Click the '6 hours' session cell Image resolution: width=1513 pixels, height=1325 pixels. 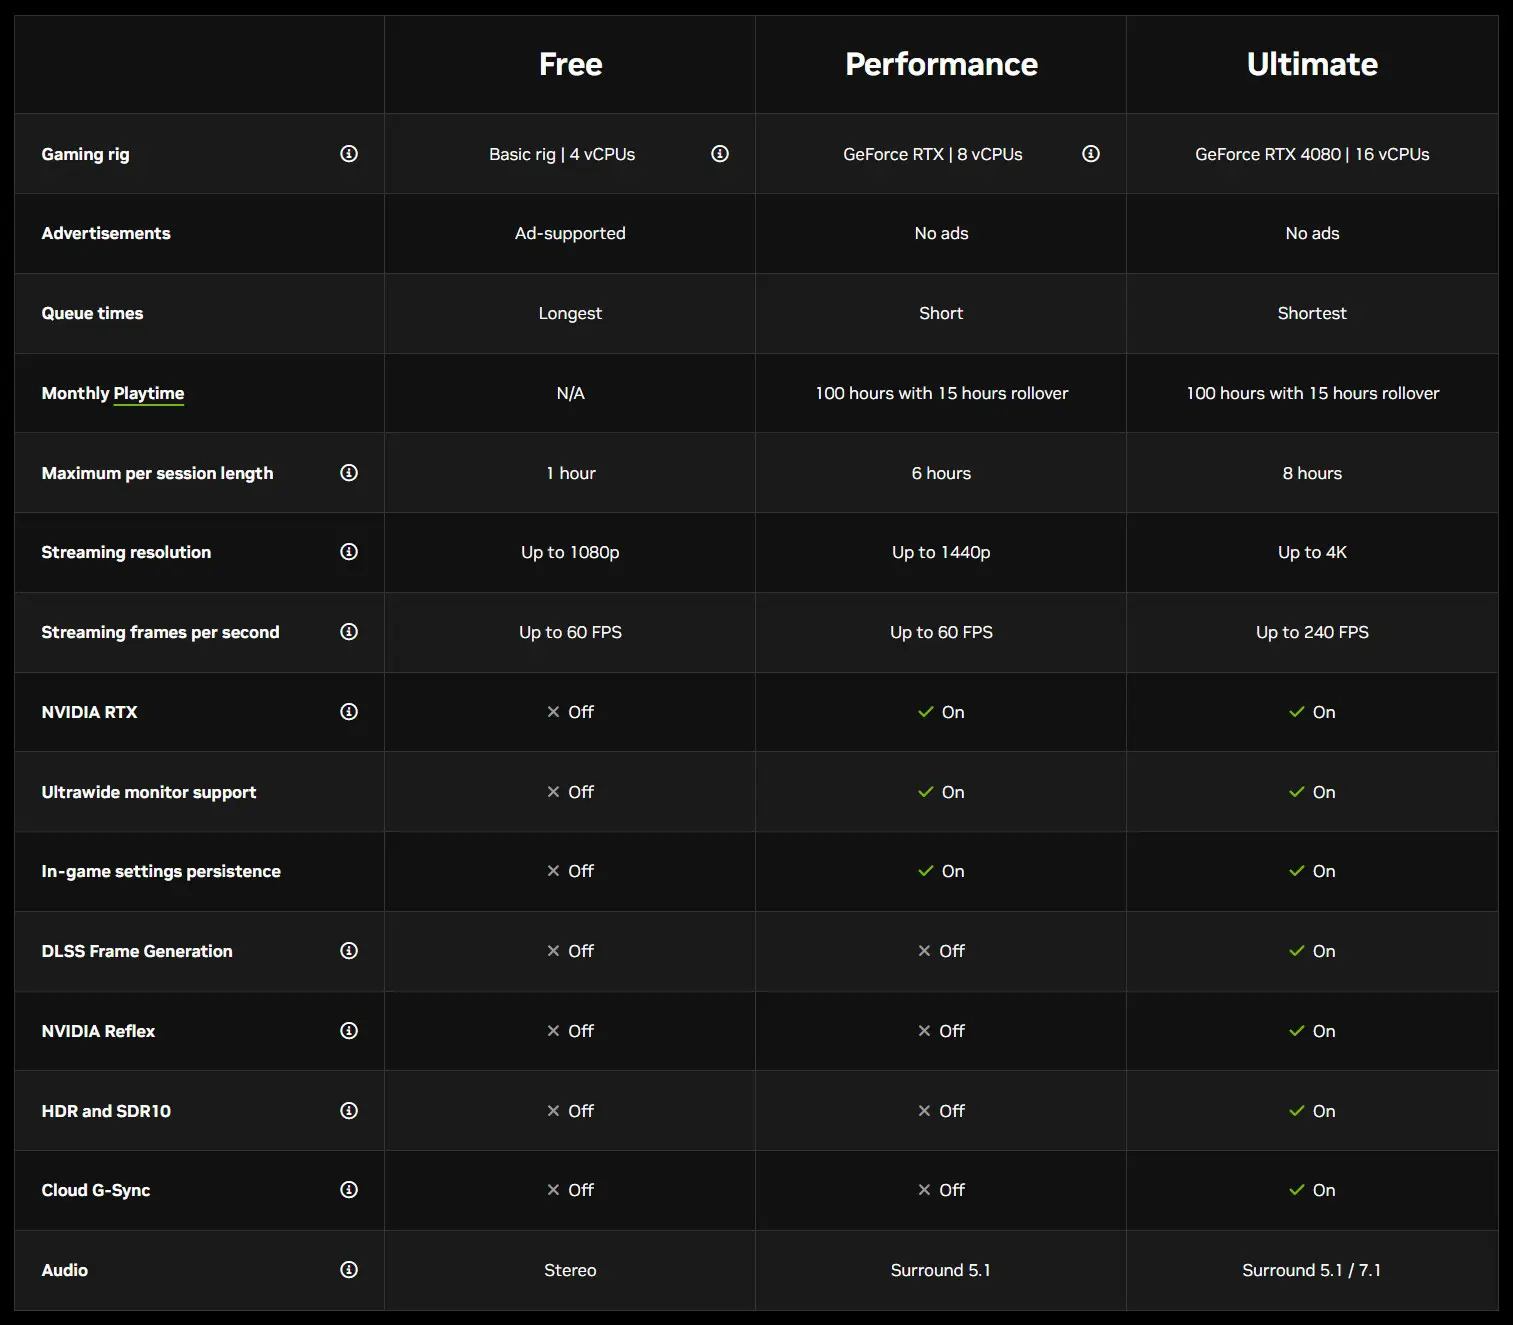coord(941,473)
